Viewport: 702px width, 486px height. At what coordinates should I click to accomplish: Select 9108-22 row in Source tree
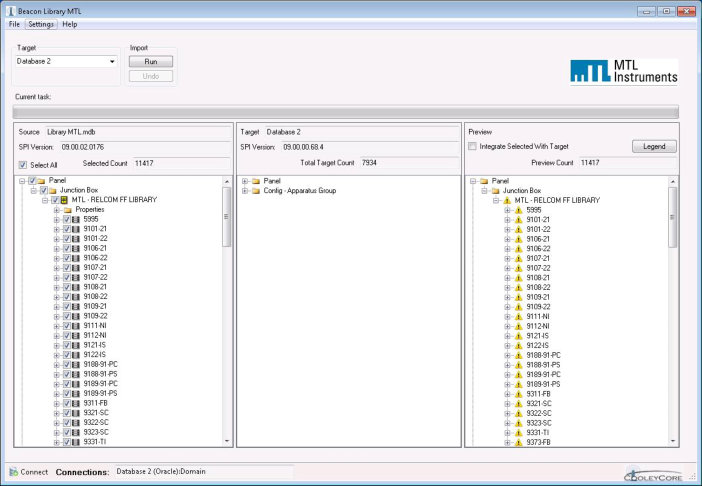coord(95,297)
